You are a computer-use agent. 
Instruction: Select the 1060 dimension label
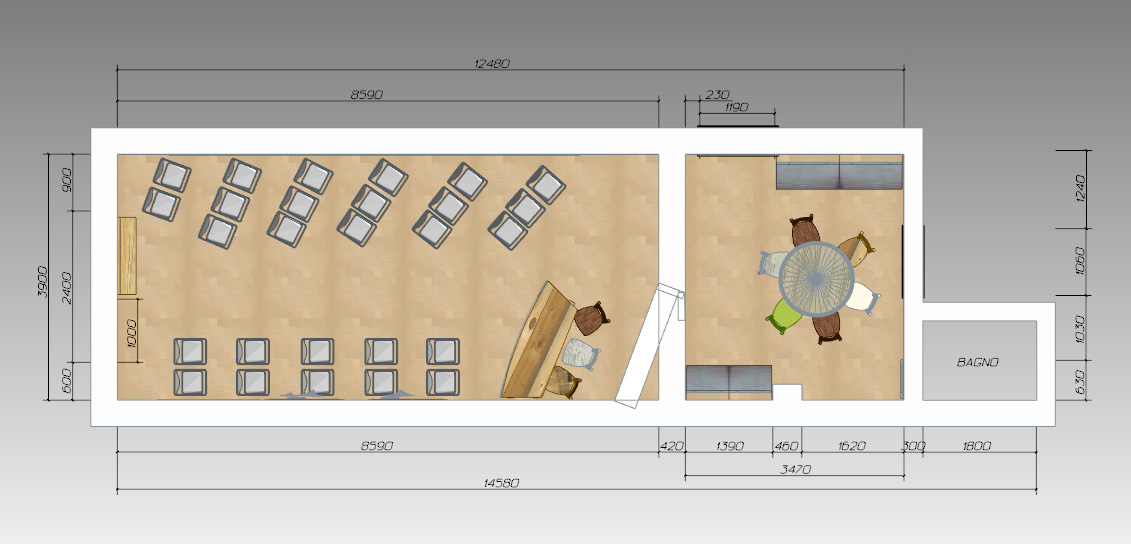pyautogui.click(x=1080, y=261)
